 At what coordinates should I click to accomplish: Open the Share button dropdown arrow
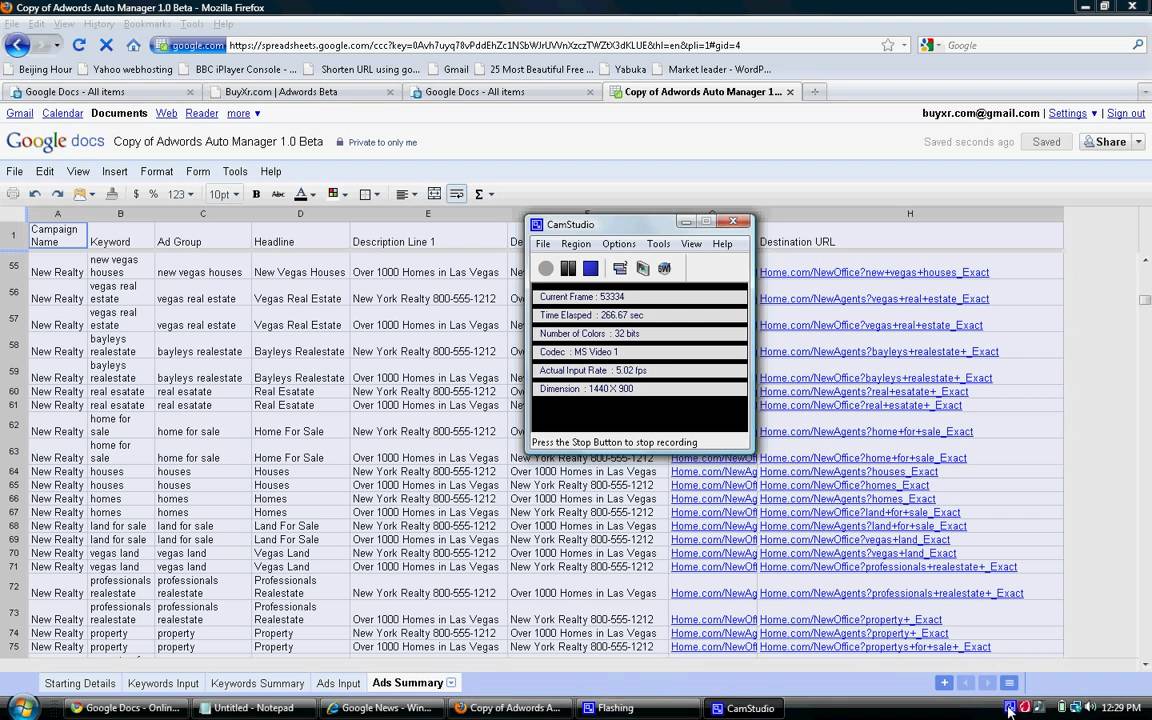point(1139,142)
